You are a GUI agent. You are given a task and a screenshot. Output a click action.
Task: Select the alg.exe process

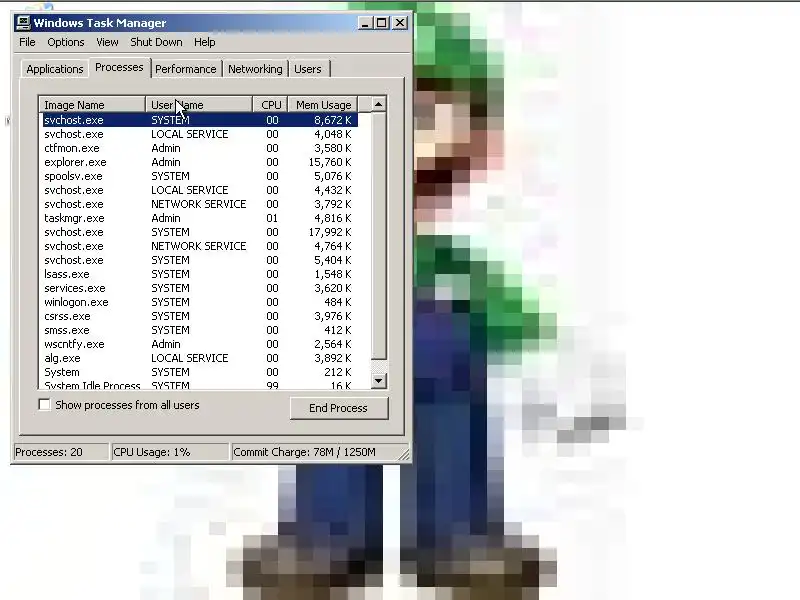[x=200, y=358]
